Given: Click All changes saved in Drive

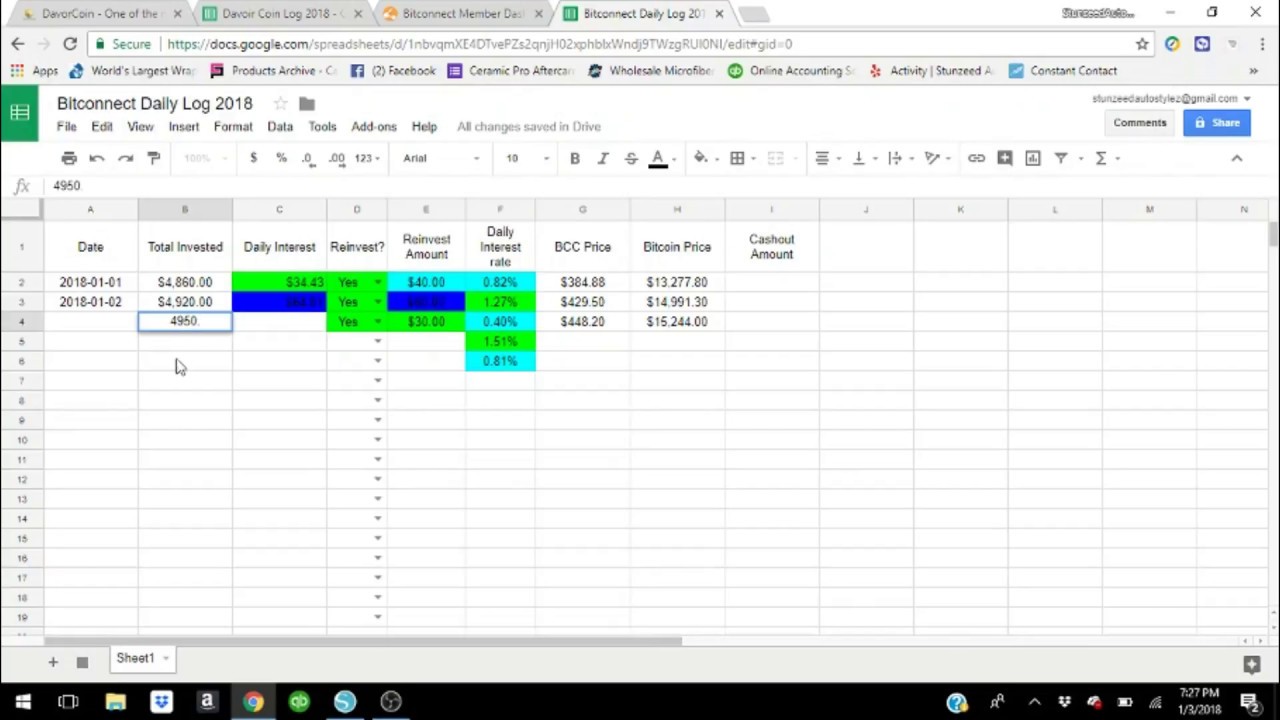Looking at the screenshot, I should 529,127.
